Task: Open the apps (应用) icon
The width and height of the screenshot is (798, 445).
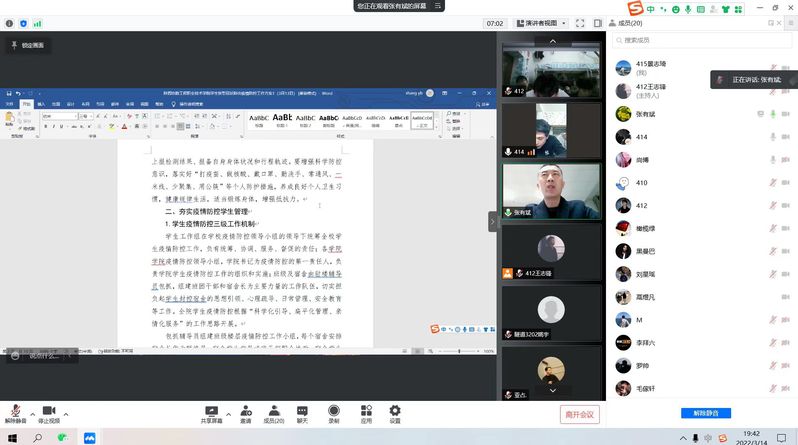Action: pyautogui.click(x=366, y=411)
